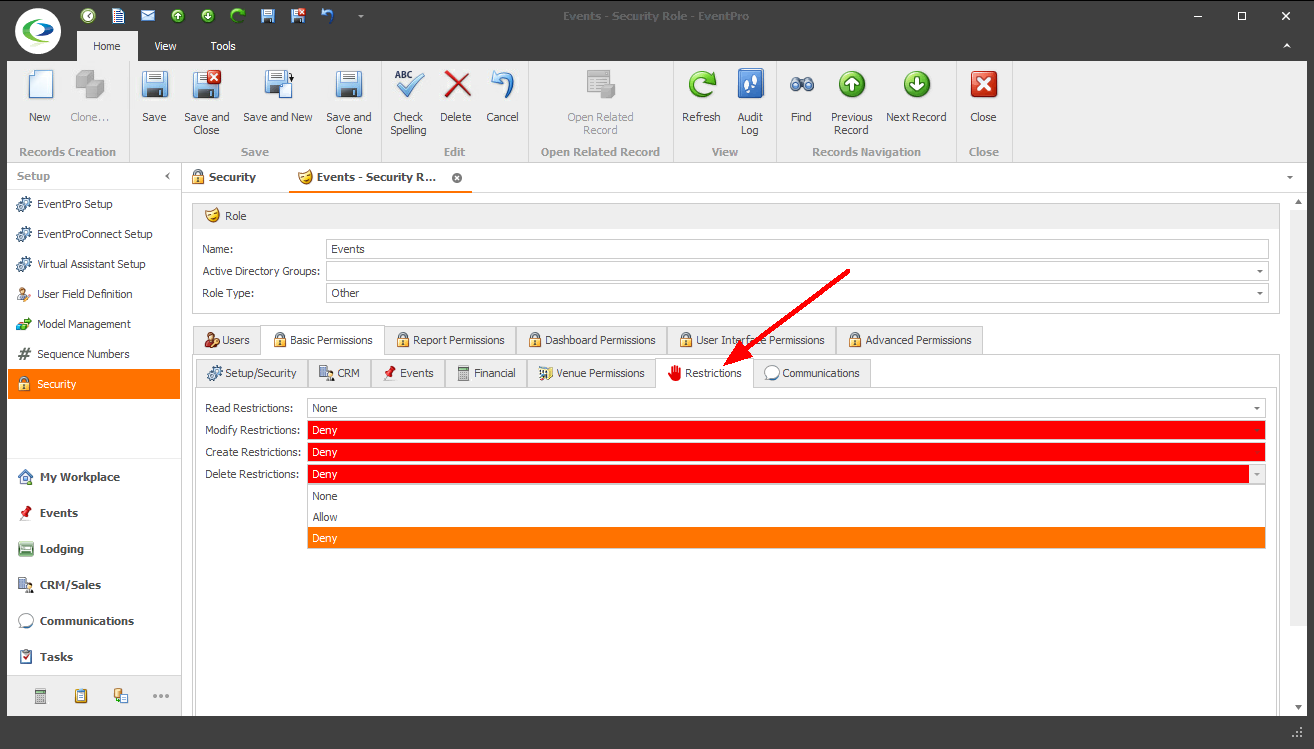Screen dimensions: 1314x749
Task: Open the Communications navigation group
Action: [94, 621]
